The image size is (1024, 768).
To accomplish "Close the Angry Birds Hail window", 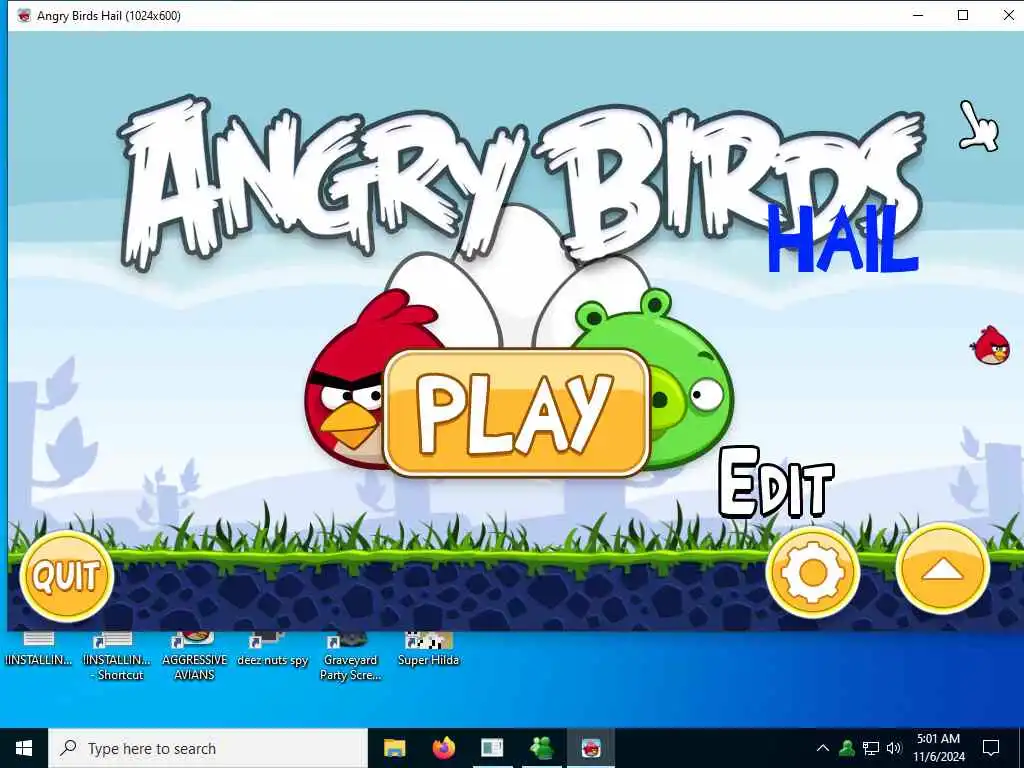I will coord(1008,16).
